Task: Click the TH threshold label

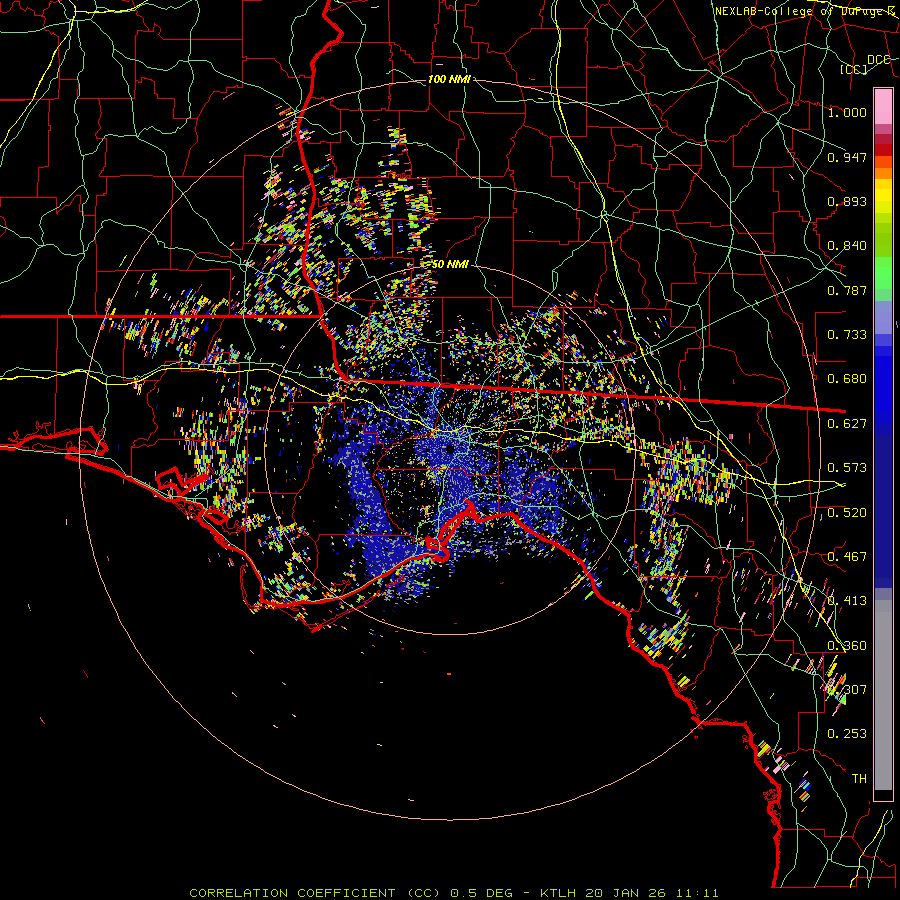Action: (x=859, y=779)
